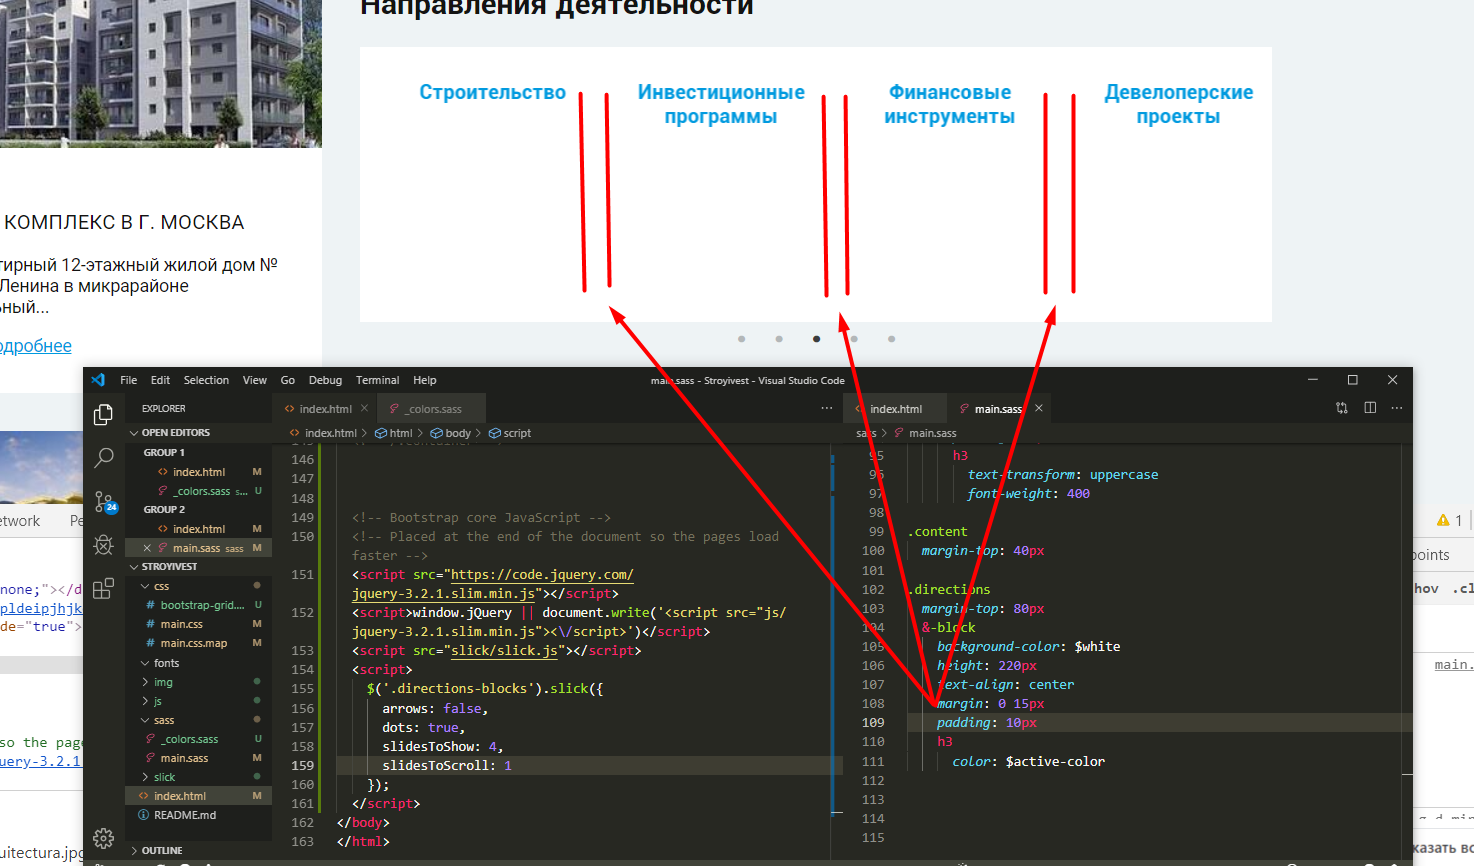Click Девелоперские проекты heading
The width and height of the screenshot is (1474, 866).
click(1178, 104)
